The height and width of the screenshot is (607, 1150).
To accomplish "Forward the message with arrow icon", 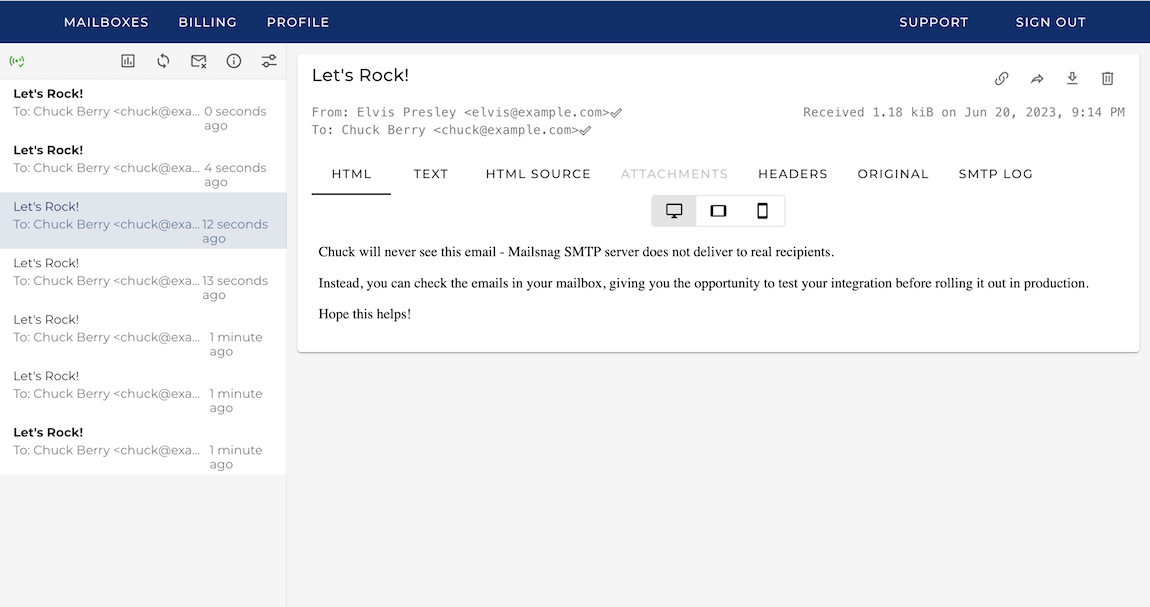I will point(1036,78).
